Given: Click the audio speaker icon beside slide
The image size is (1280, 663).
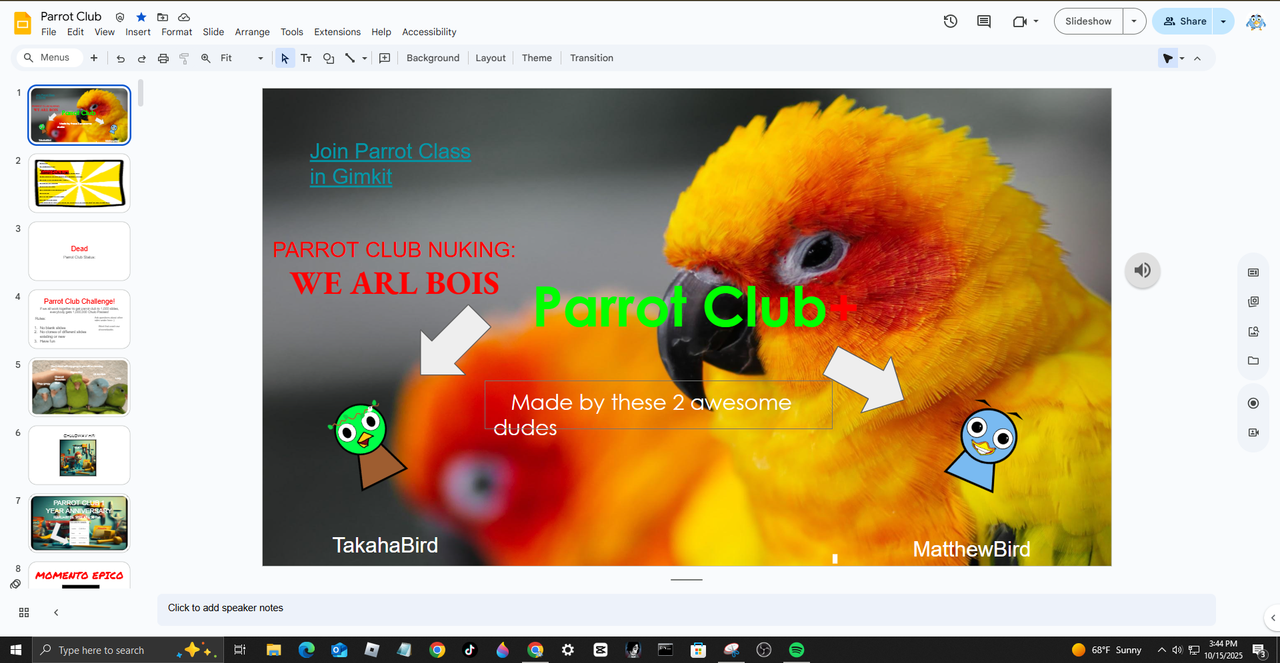Looking at the screenshot, I should coord(1142,270).
